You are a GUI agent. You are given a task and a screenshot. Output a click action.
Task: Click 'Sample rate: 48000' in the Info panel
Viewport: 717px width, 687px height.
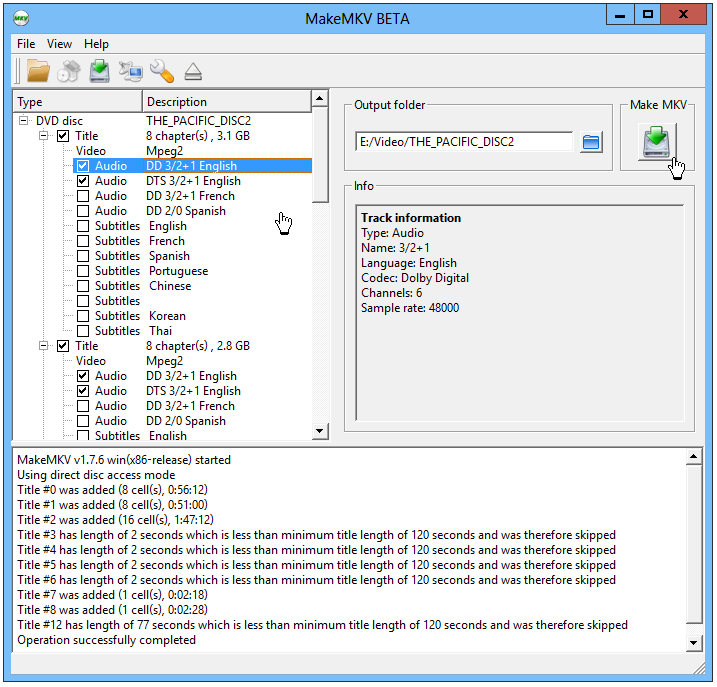(410, 308)
